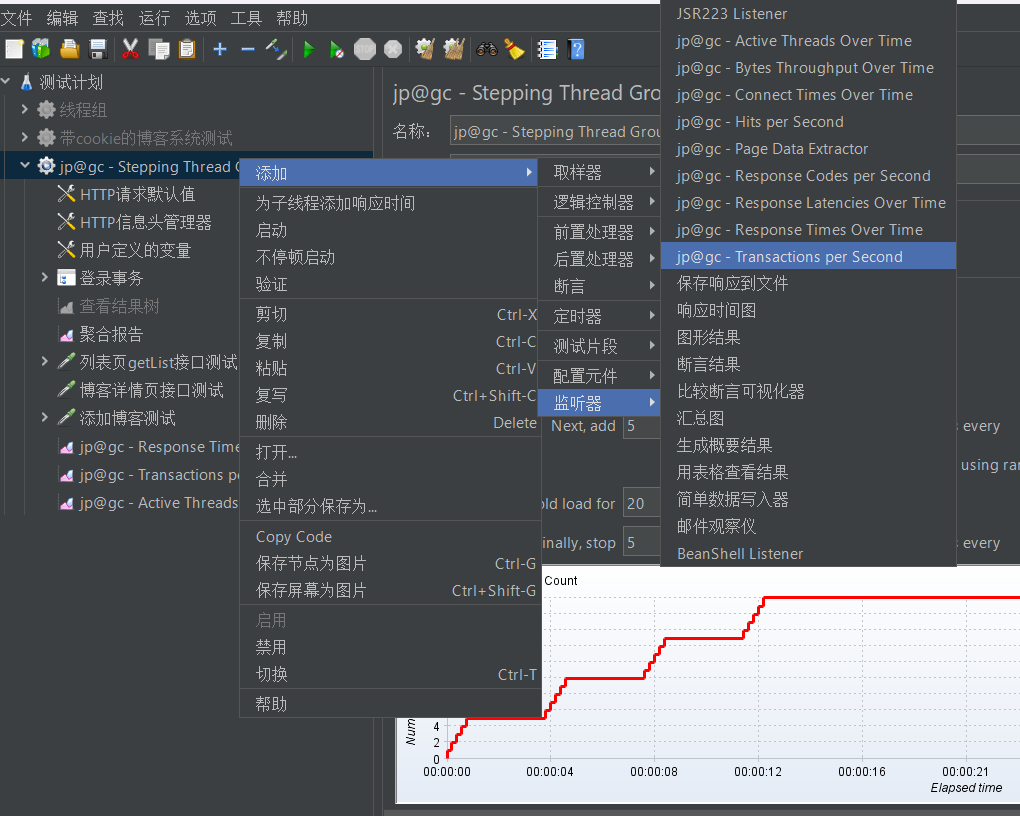Click the Reset Search yellow broom icon
The width and height of the screenshot is (1020, 816).
click(x=515, y=49)
